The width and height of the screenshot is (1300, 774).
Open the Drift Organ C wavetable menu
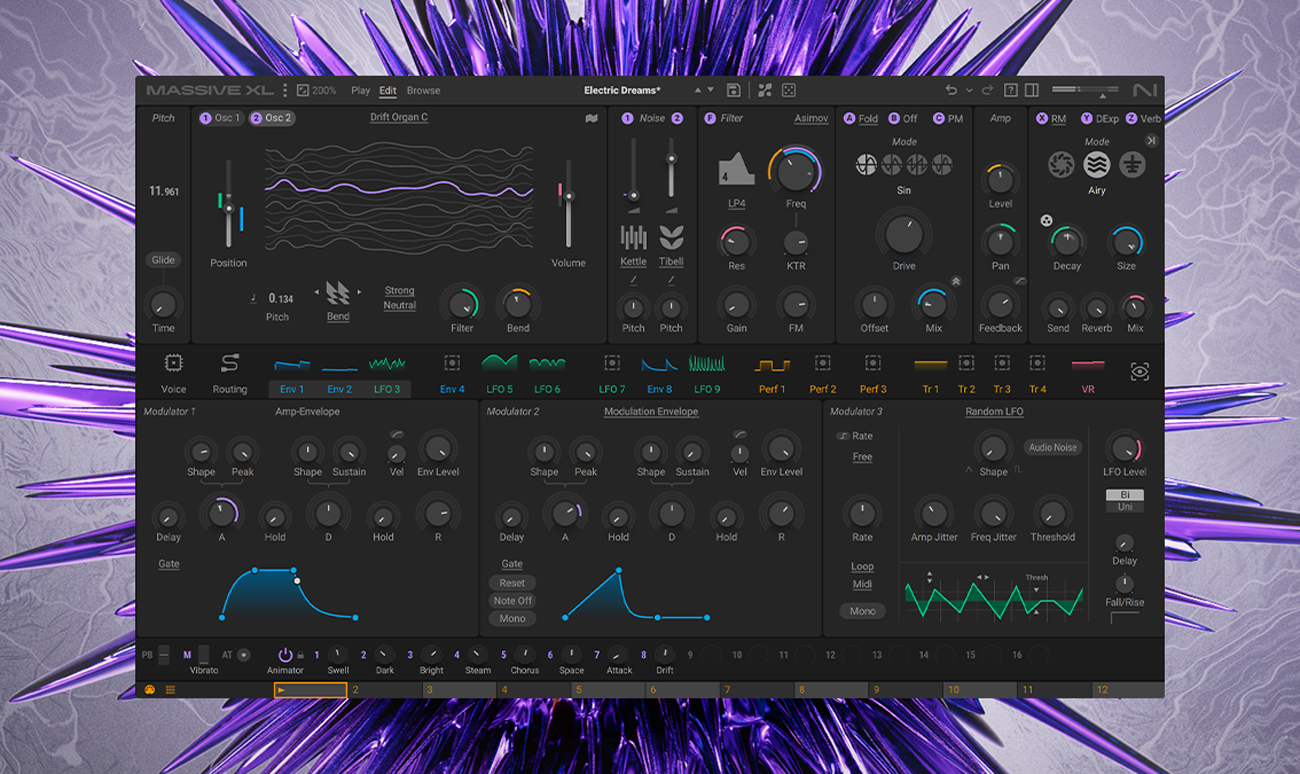(399, 117)
